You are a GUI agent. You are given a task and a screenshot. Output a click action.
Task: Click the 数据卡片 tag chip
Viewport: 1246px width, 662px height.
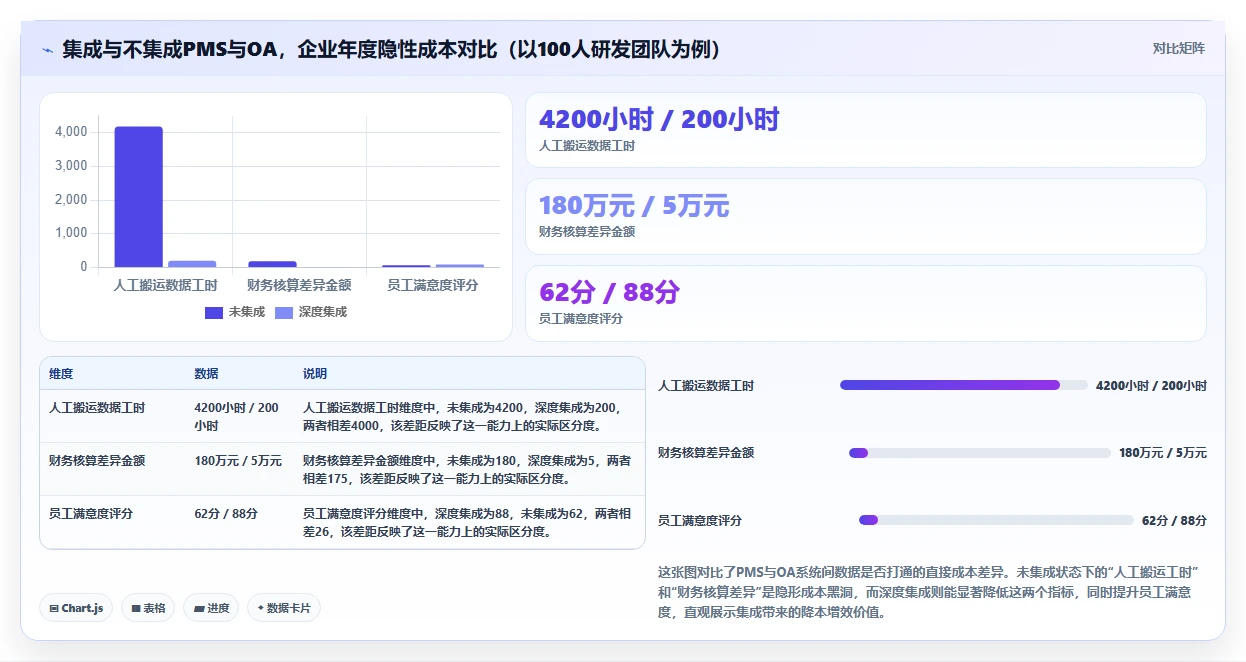[284, 608]
